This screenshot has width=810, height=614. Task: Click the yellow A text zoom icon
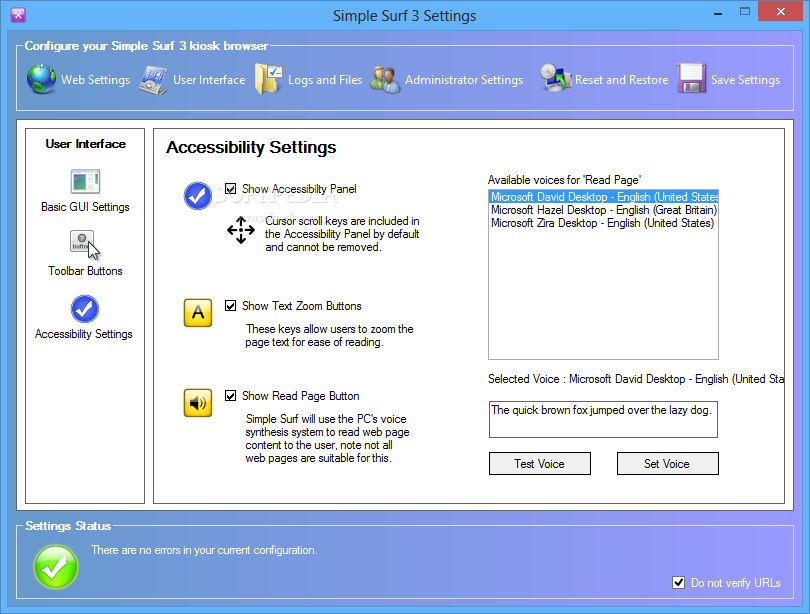(x=198, y=312)
